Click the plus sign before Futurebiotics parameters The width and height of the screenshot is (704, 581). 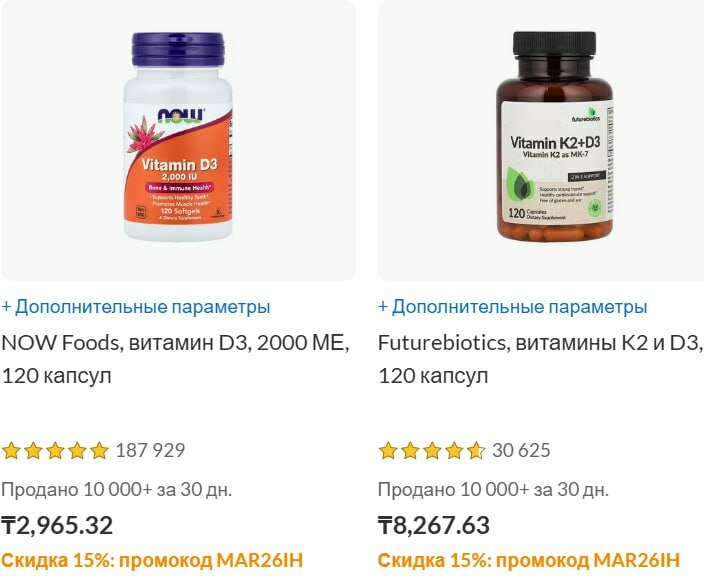383,307
